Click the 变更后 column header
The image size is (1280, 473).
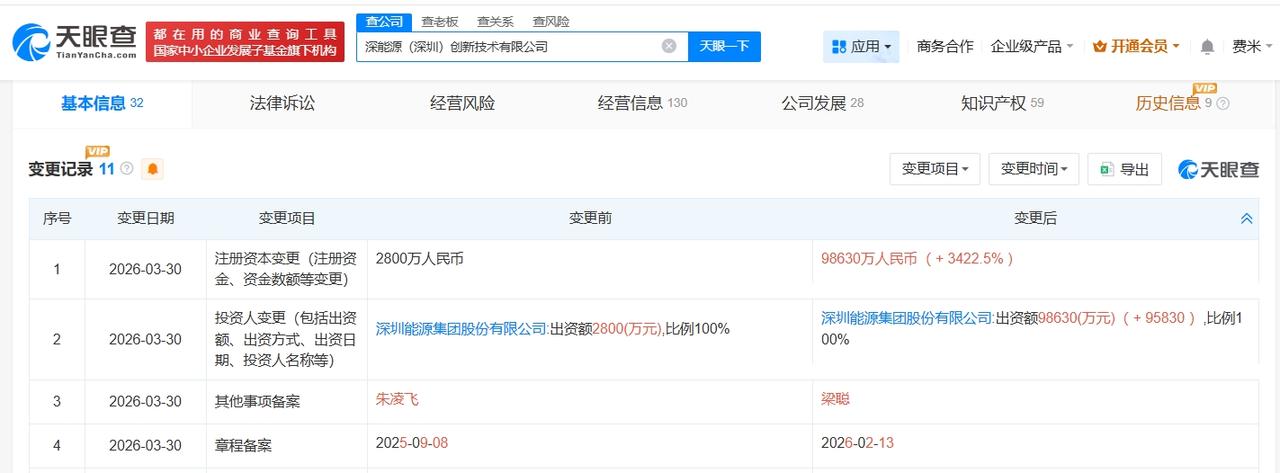[x=1035, y=218]
